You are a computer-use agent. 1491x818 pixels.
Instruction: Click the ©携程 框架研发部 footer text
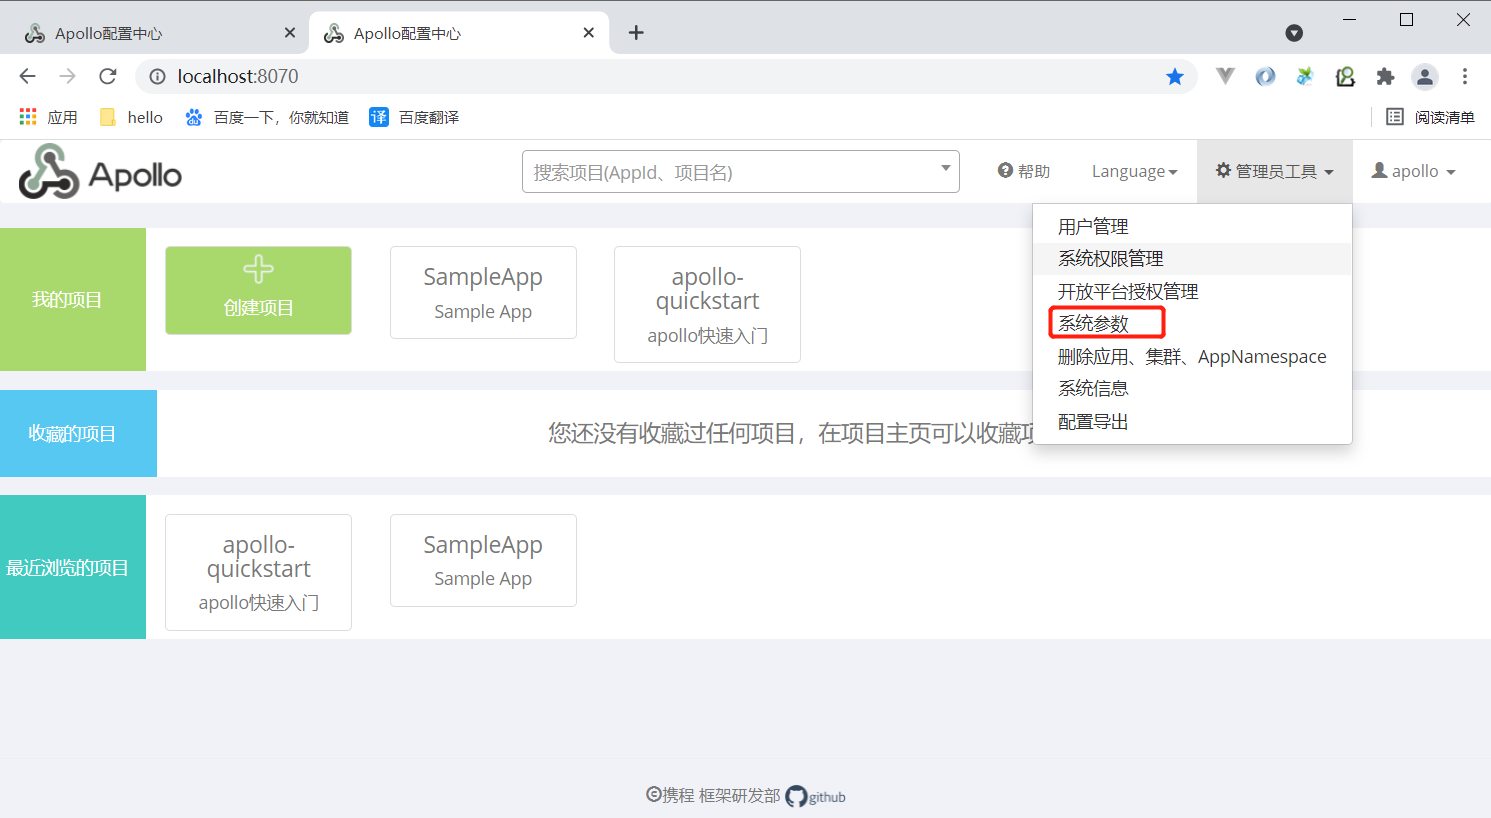[x=713, y=795]
